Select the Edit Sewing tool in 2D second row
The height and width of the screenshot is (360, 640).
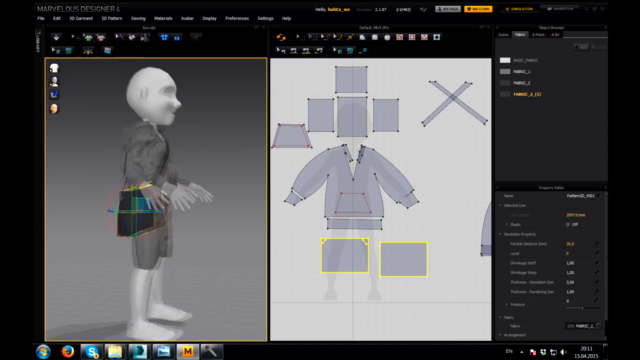281,51
